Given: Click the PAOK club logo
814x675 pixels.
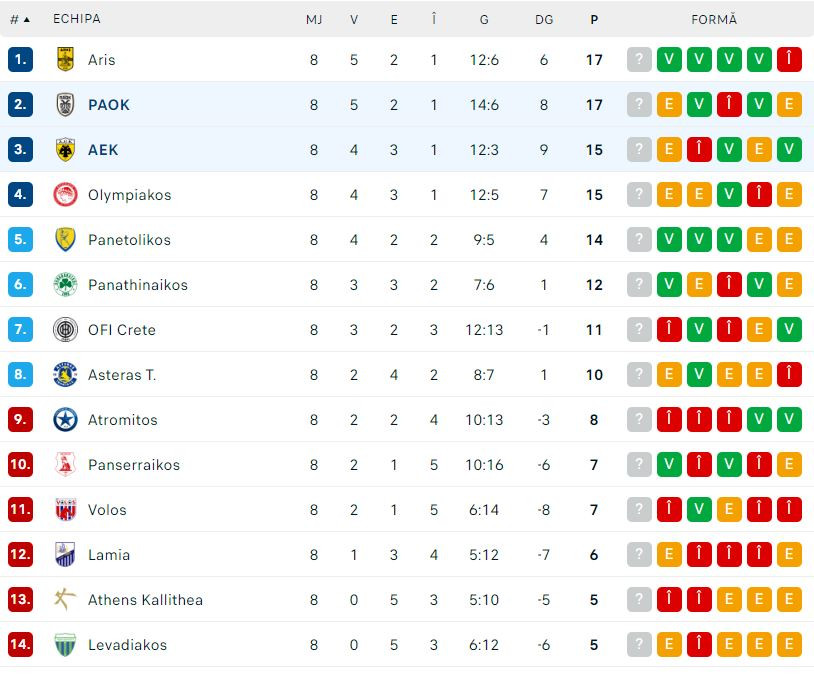Looking at the screenshot, I should (66, 105).
